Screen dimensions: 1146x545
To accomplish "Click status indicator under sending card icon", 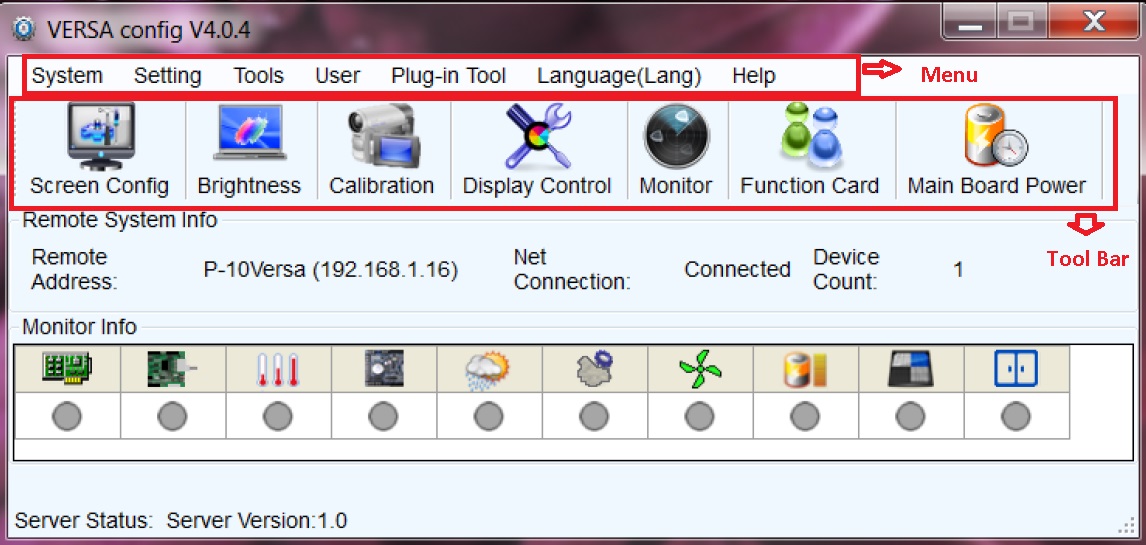I will pyautogui.click(x=67, y=417).
